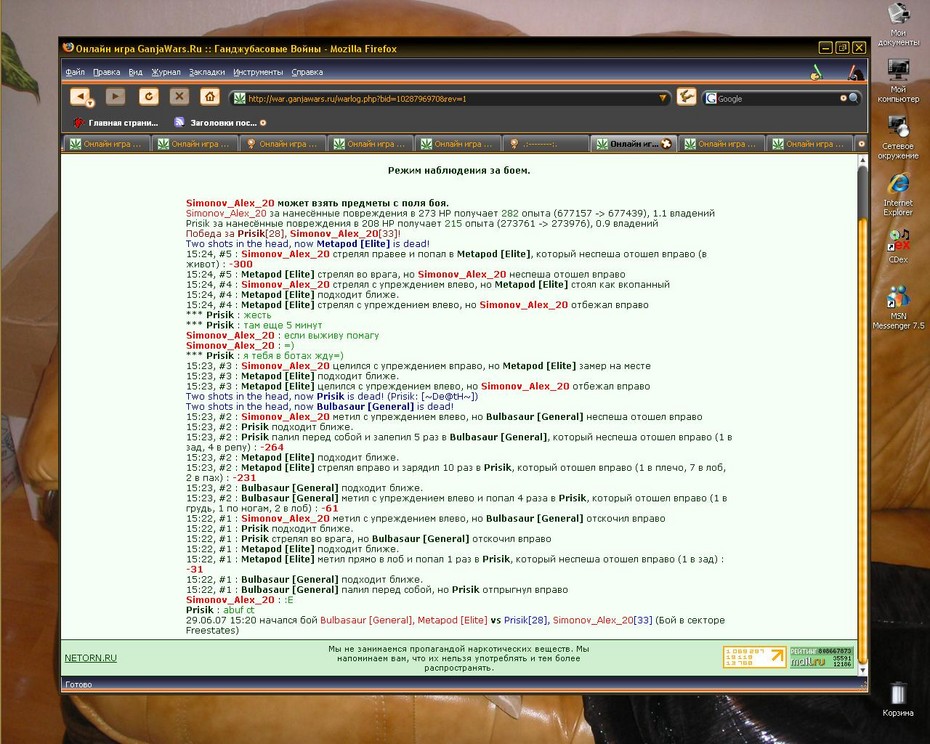Maximize the Firefox window

point(842,48)
